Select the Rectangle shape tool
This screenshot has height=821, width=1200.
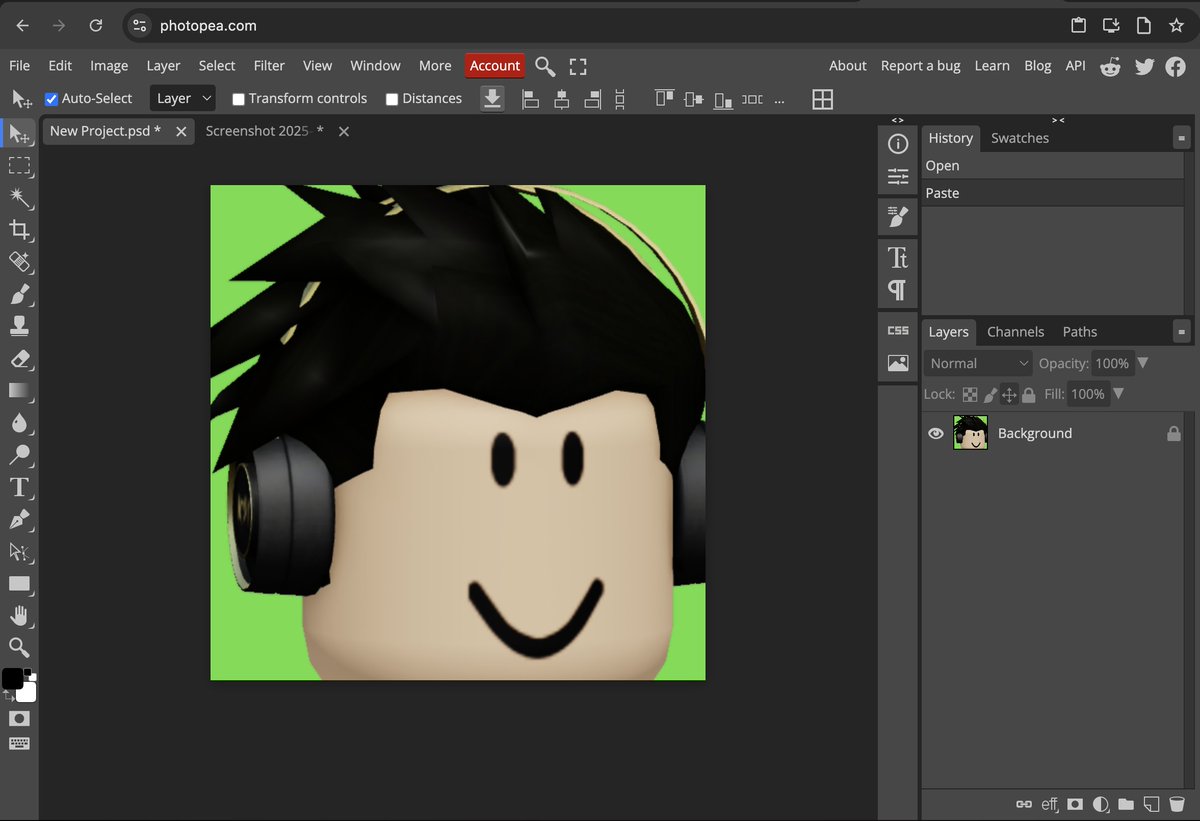19,583
